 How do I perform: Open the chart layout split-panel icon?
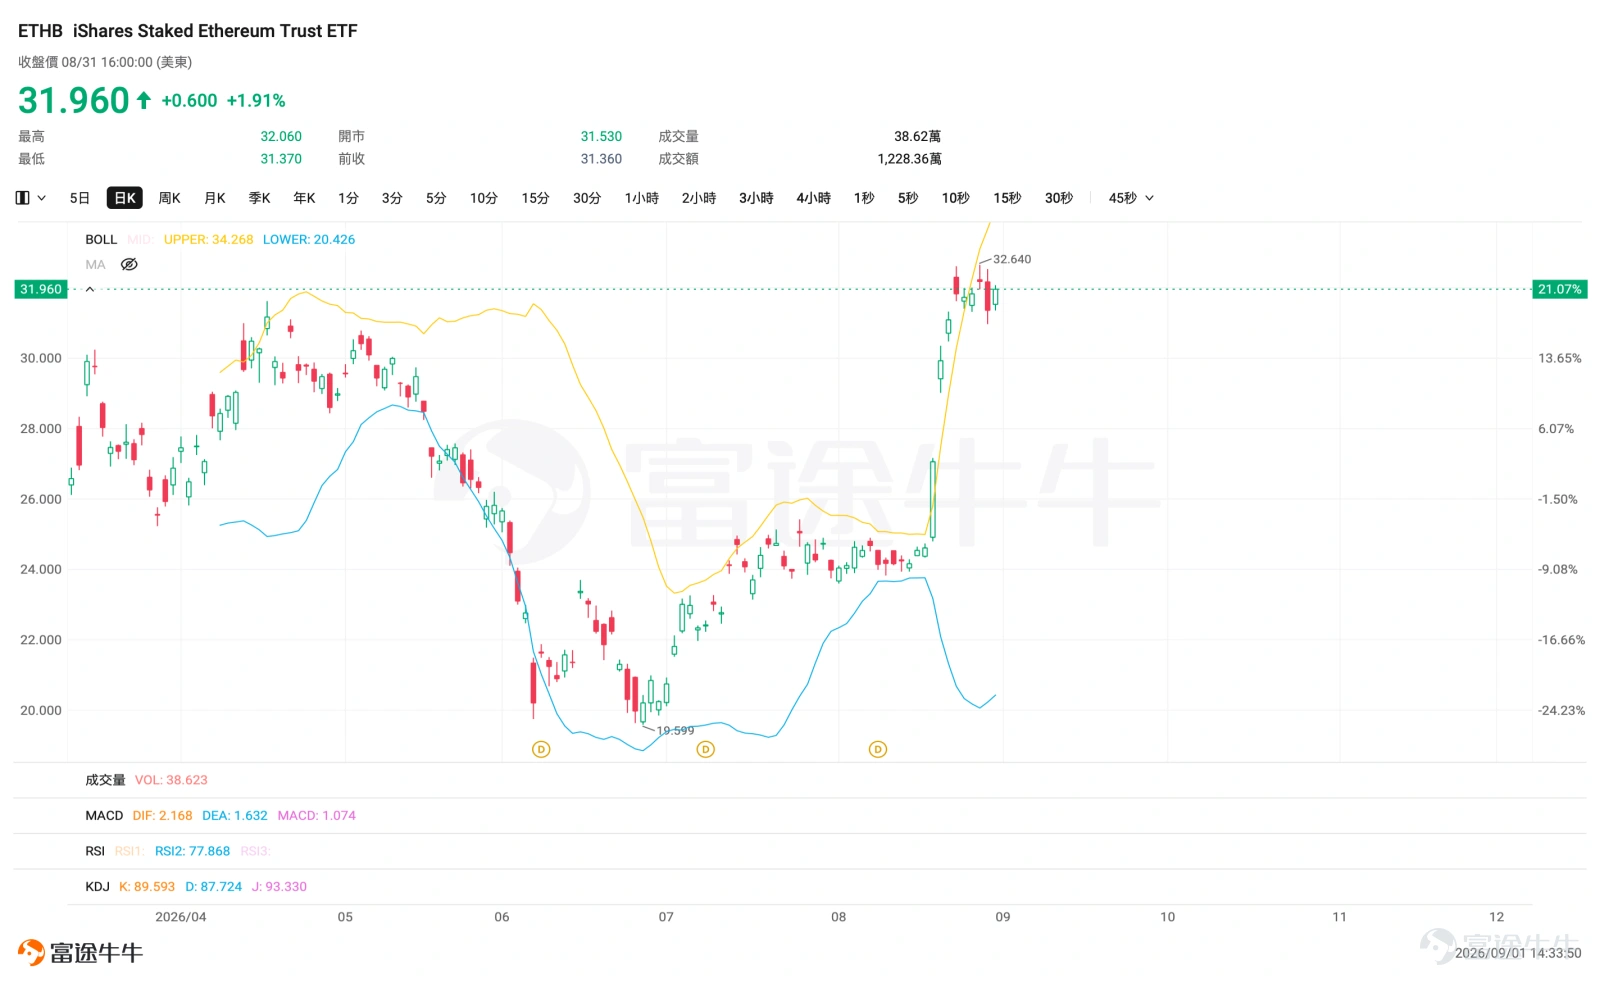23,198
